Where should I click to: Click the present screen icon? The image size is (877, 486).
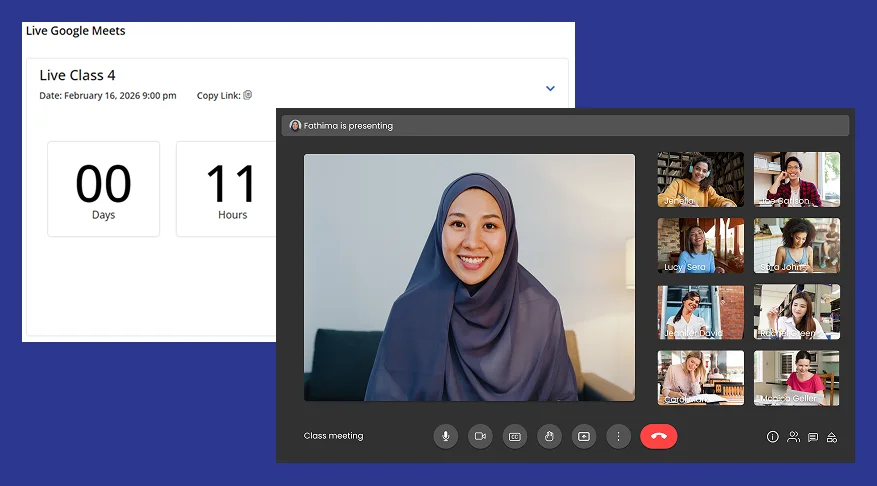pos(584,436)
